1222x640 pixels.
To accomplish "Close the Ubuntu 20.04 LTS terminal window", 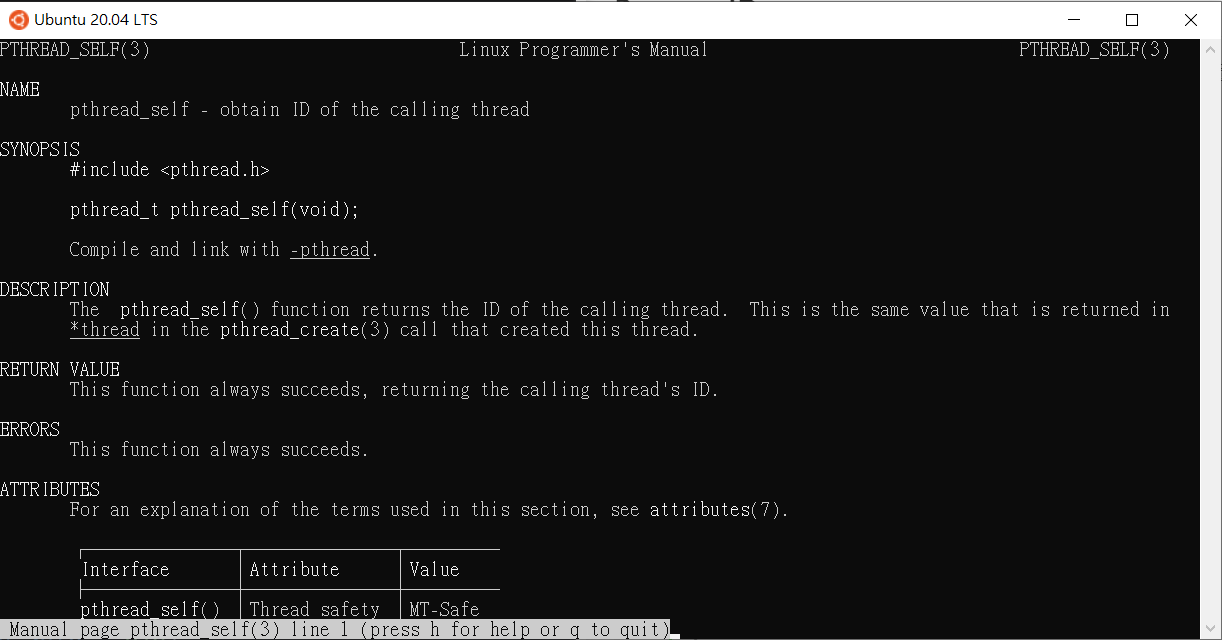I will pyautogui.click(x=1190, y=19).
